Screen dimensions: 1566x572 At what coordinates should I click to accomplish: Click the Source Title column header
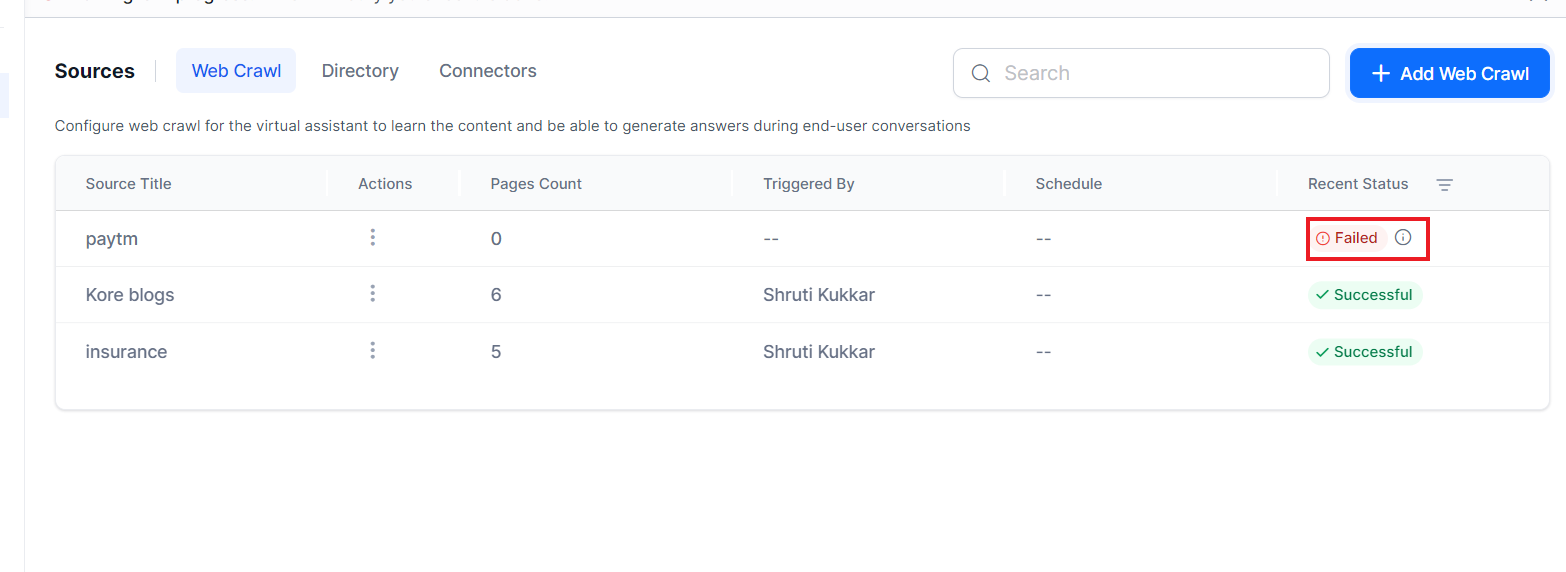click(x=128, y=184)
